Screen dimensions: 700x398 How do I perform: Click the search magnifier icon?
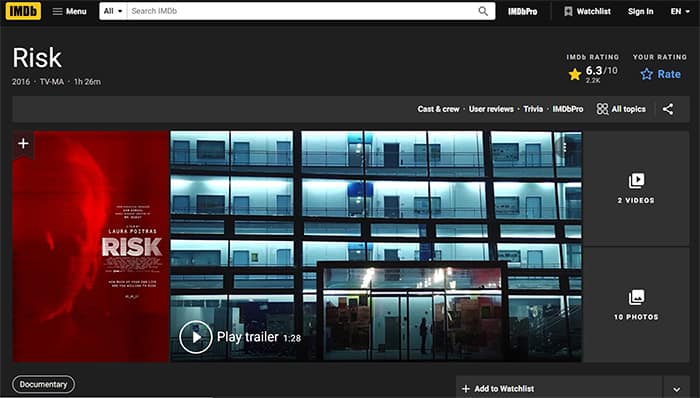(483, 11)
